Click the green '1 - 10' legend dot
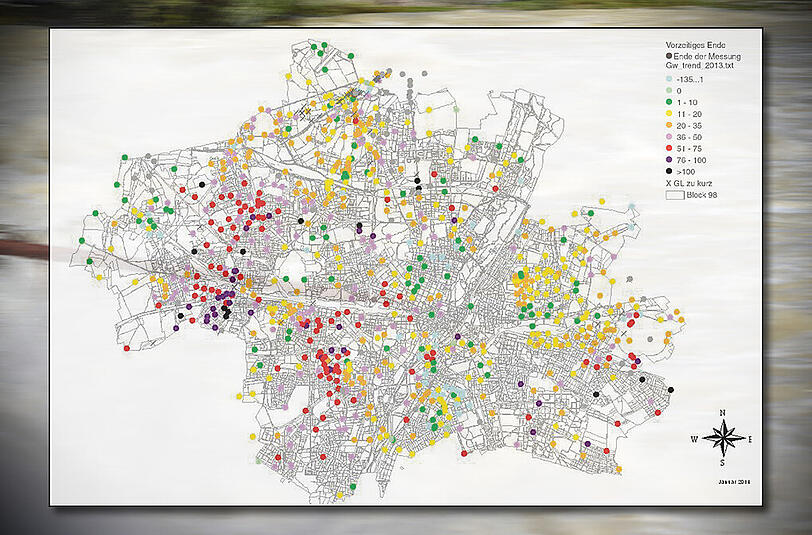Viewport: 812px width, 535px height. pyautogui.click(x=670, y=104)
